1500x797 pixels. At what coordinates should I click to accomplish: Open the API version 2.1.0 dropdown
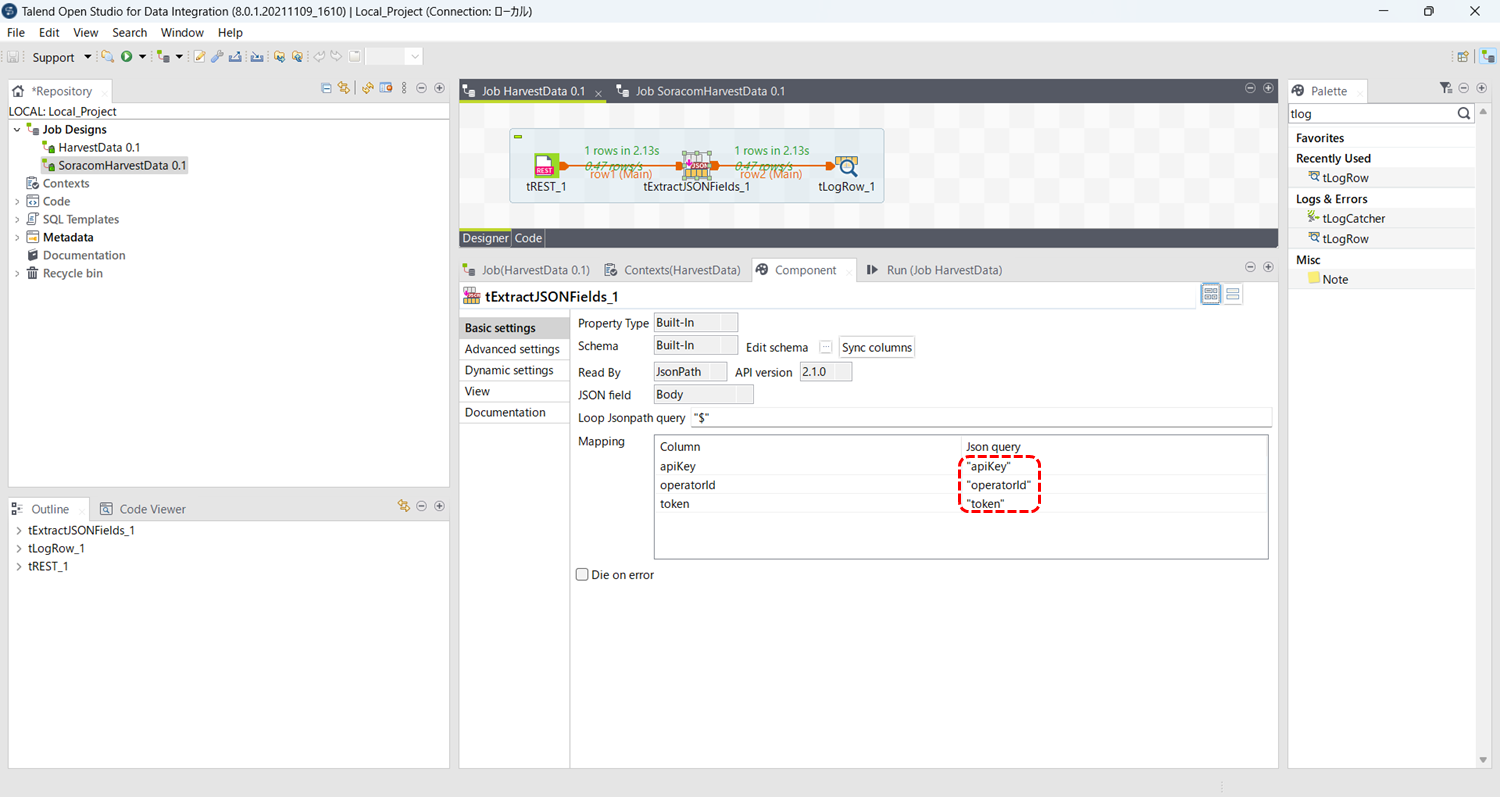click(826, 372)
